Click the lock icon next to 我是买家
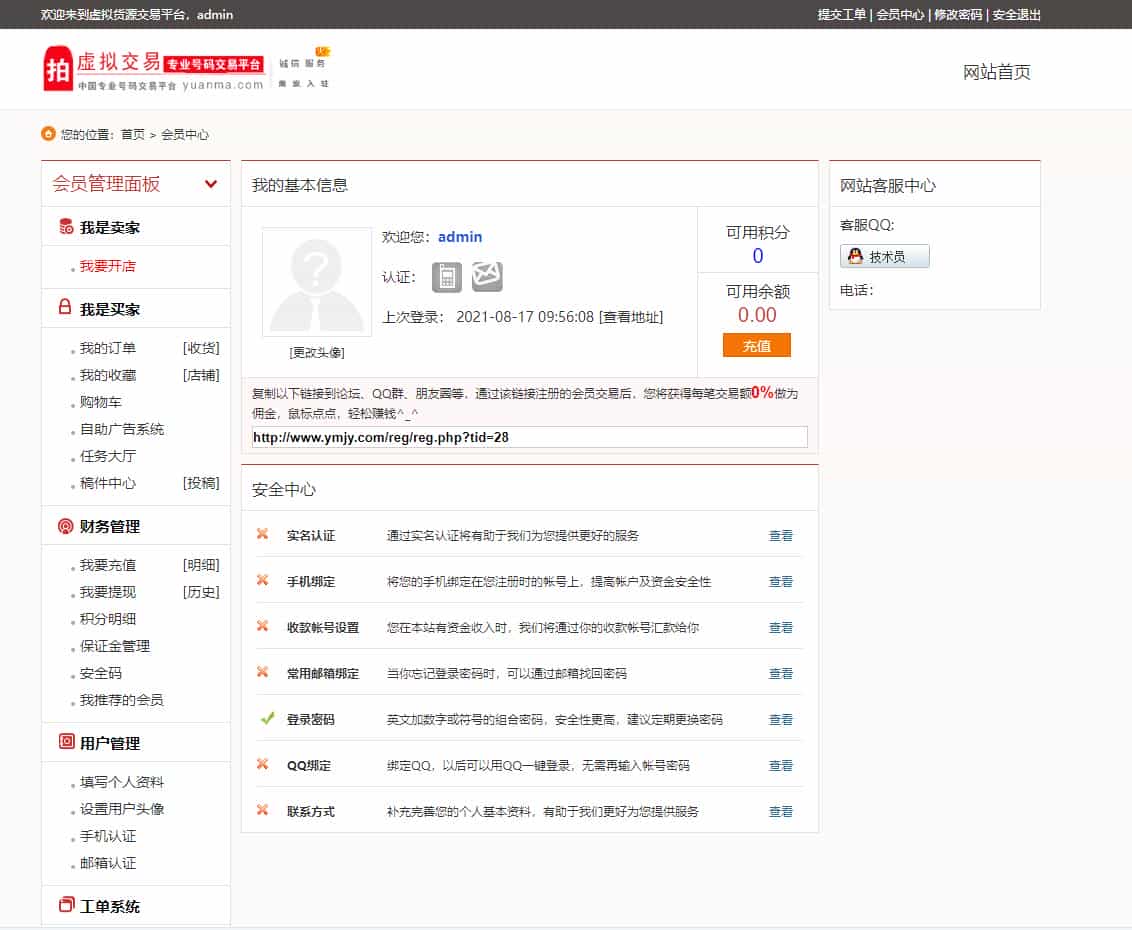 [x=65, y=307]
